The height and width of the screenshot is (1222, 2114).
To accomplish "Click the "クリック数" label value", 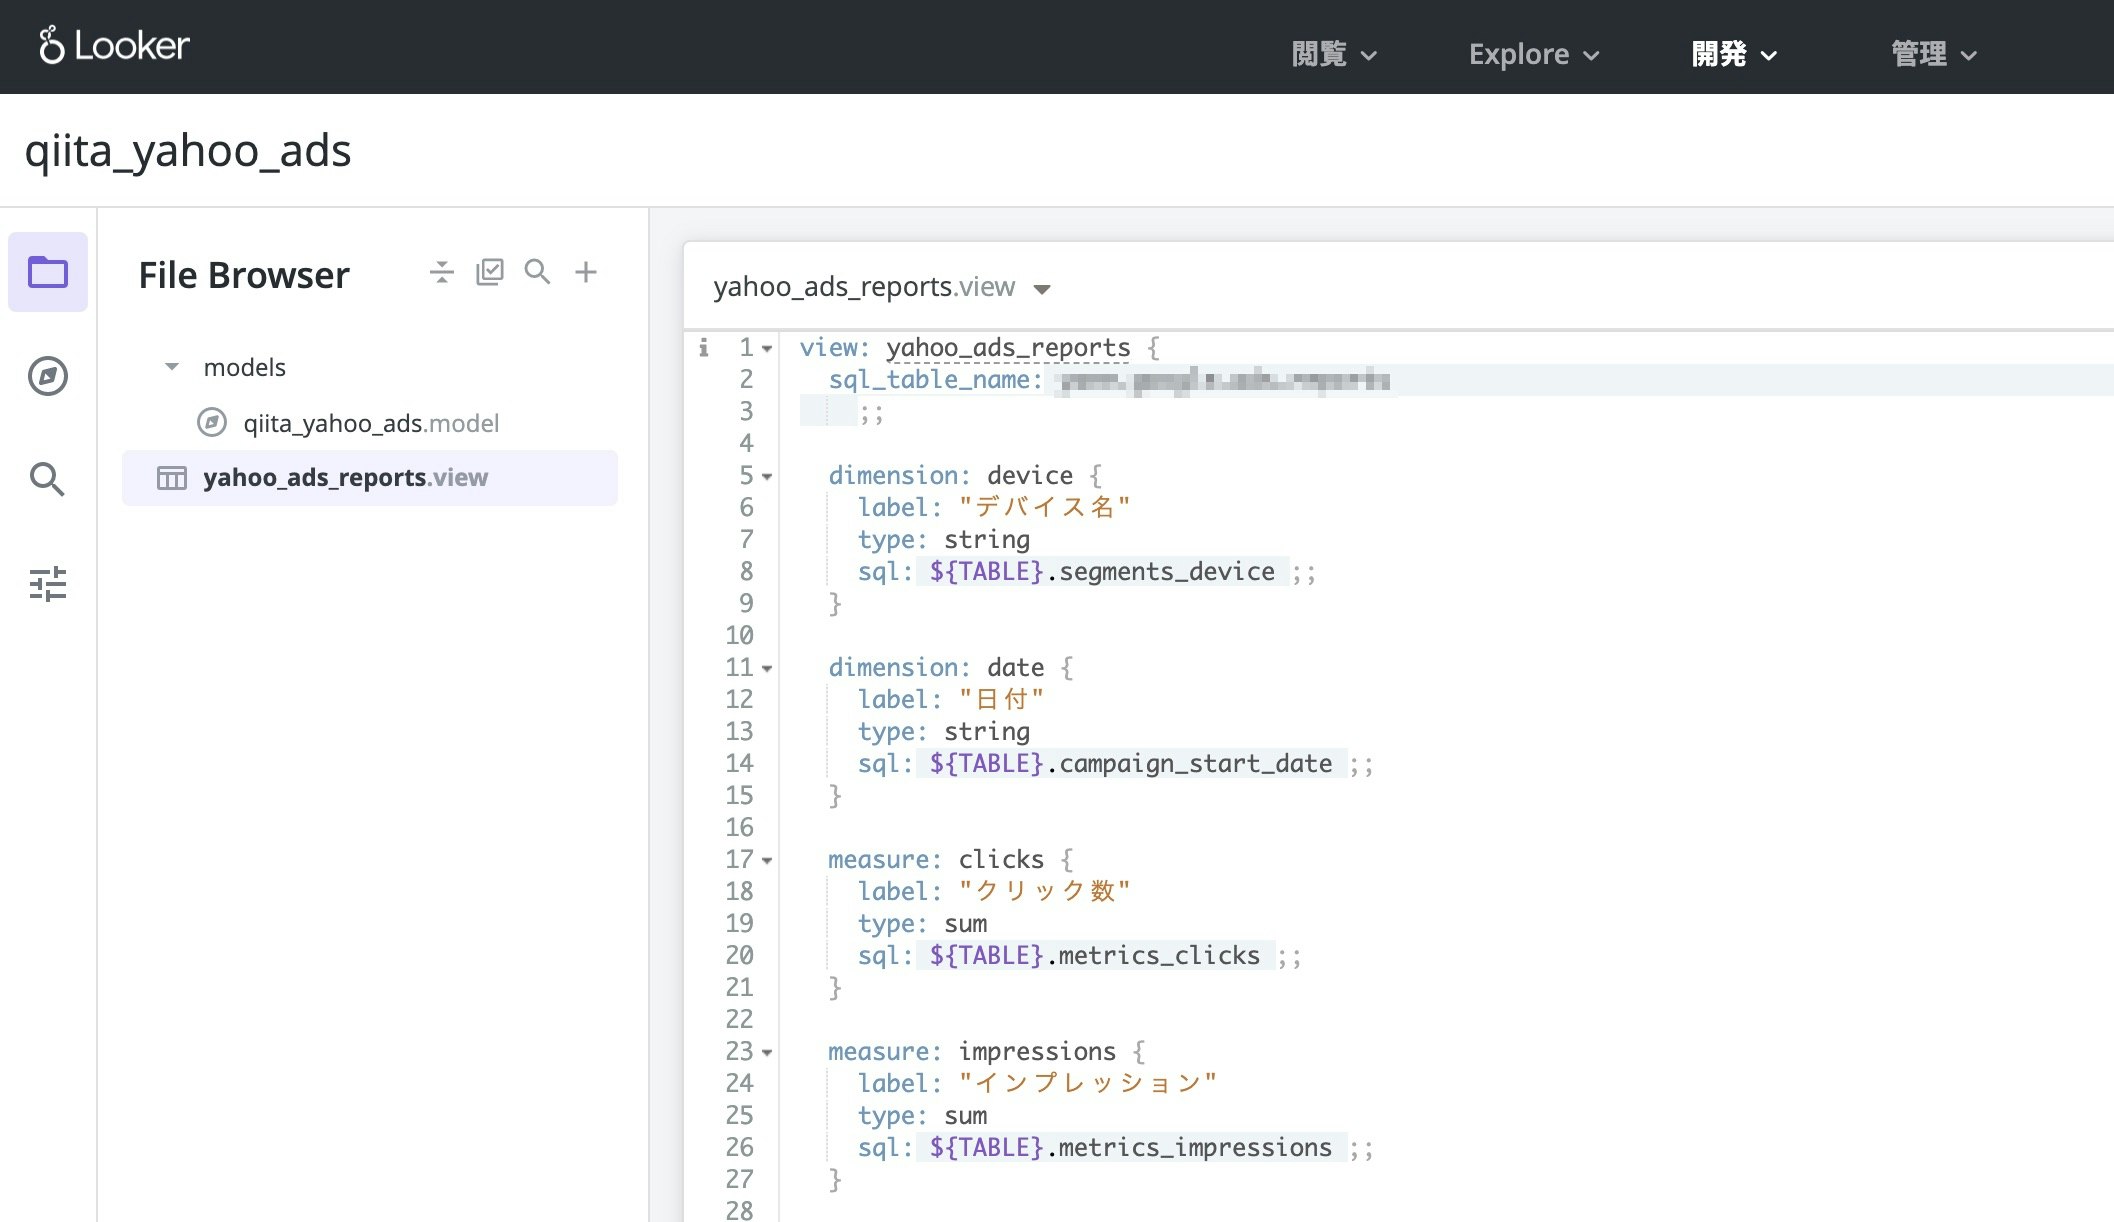I will (1044, 891).
